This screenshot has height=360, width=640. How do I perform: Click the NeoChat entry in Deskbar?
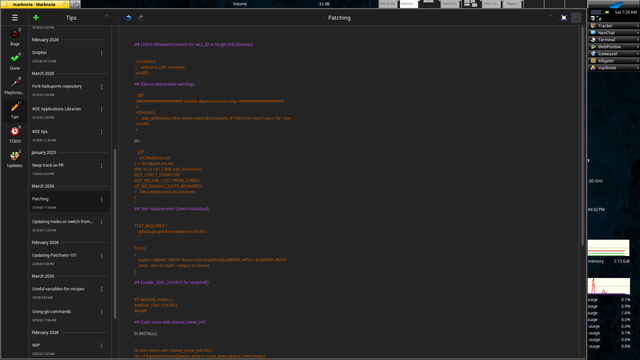point(613,33)
